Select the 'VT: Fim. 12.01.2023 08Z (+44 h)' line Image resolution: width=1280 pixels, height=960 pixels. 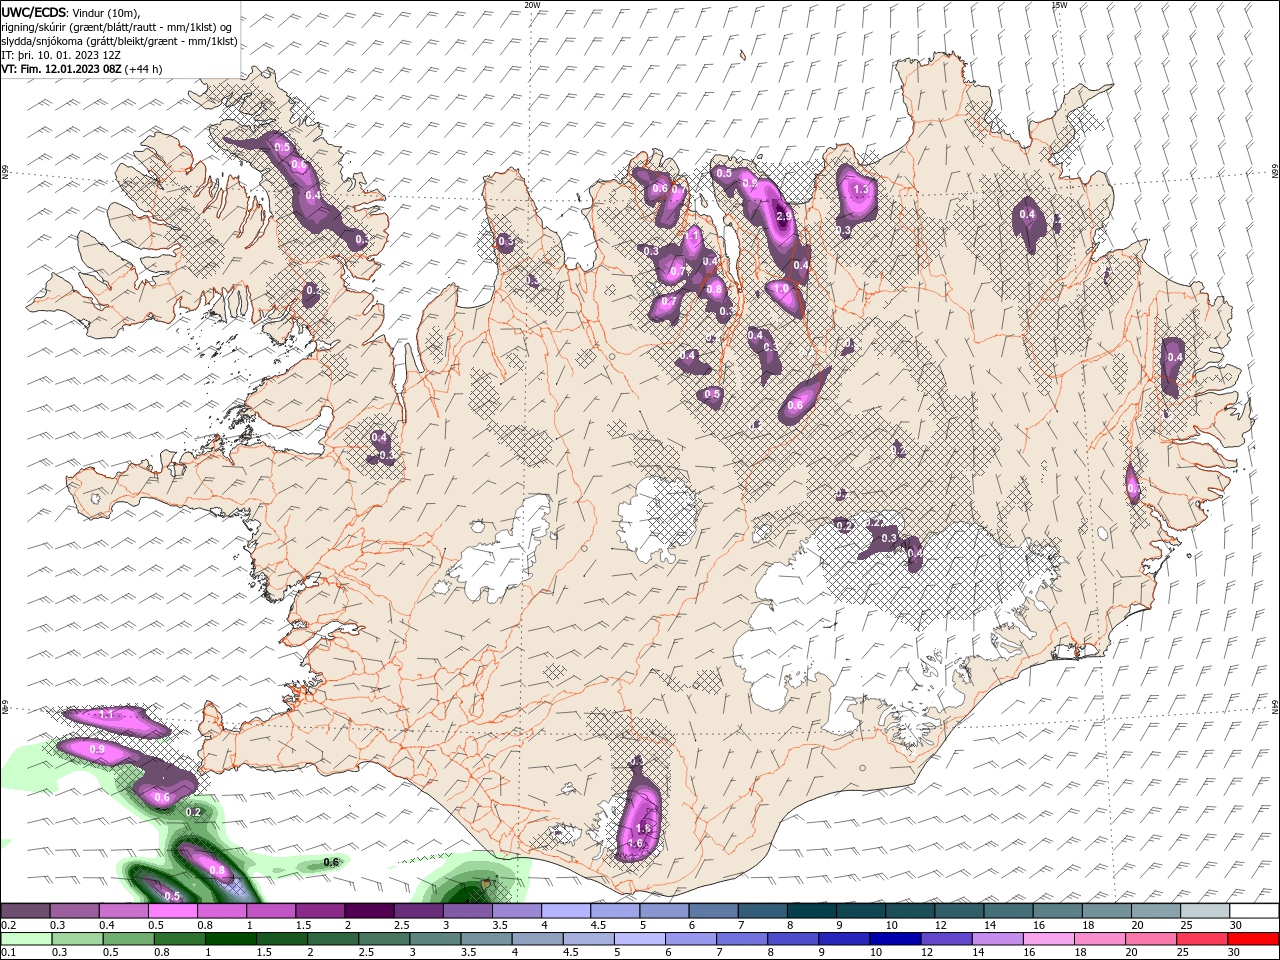(81, 69)
